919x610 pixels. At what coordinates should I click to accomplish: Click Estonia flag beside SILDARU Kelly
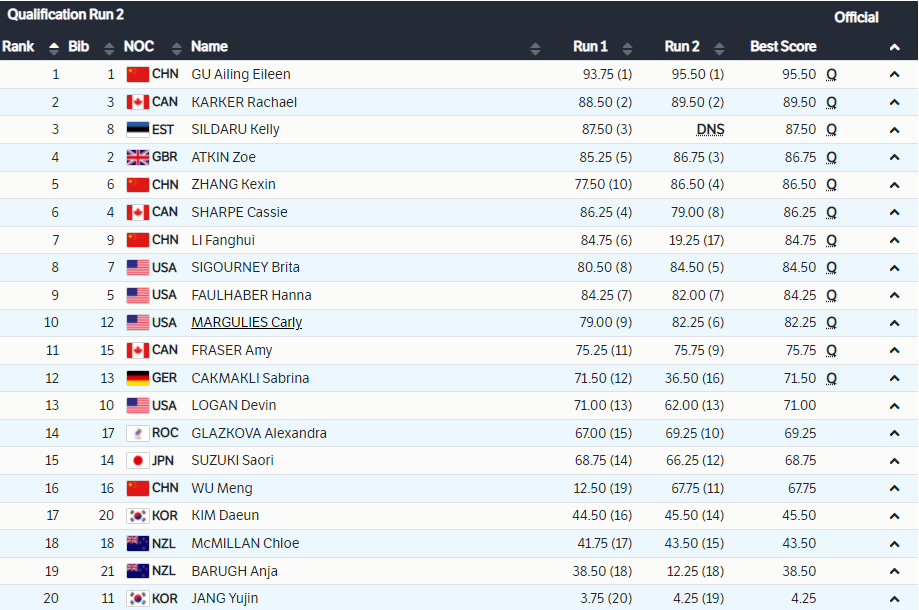[137, 129]
